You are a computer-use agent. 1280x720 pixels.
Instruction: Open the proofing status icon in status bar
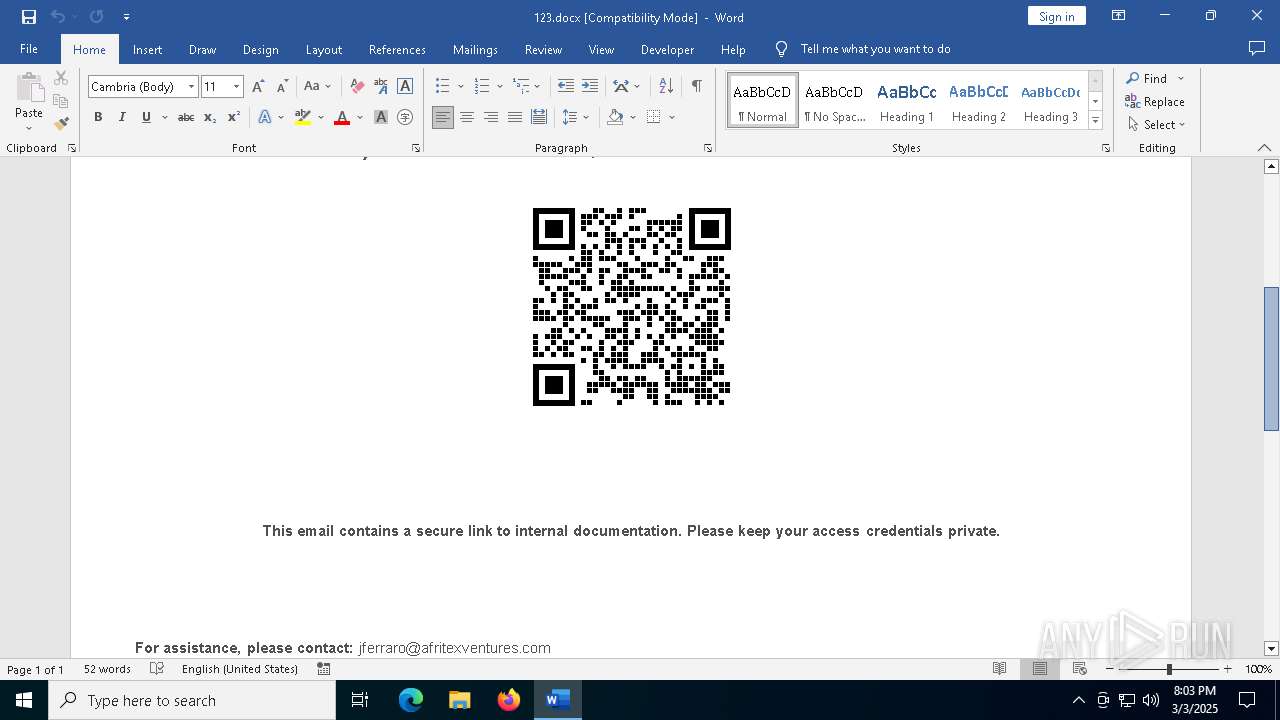pyautogui.click(x=157, y=669)
